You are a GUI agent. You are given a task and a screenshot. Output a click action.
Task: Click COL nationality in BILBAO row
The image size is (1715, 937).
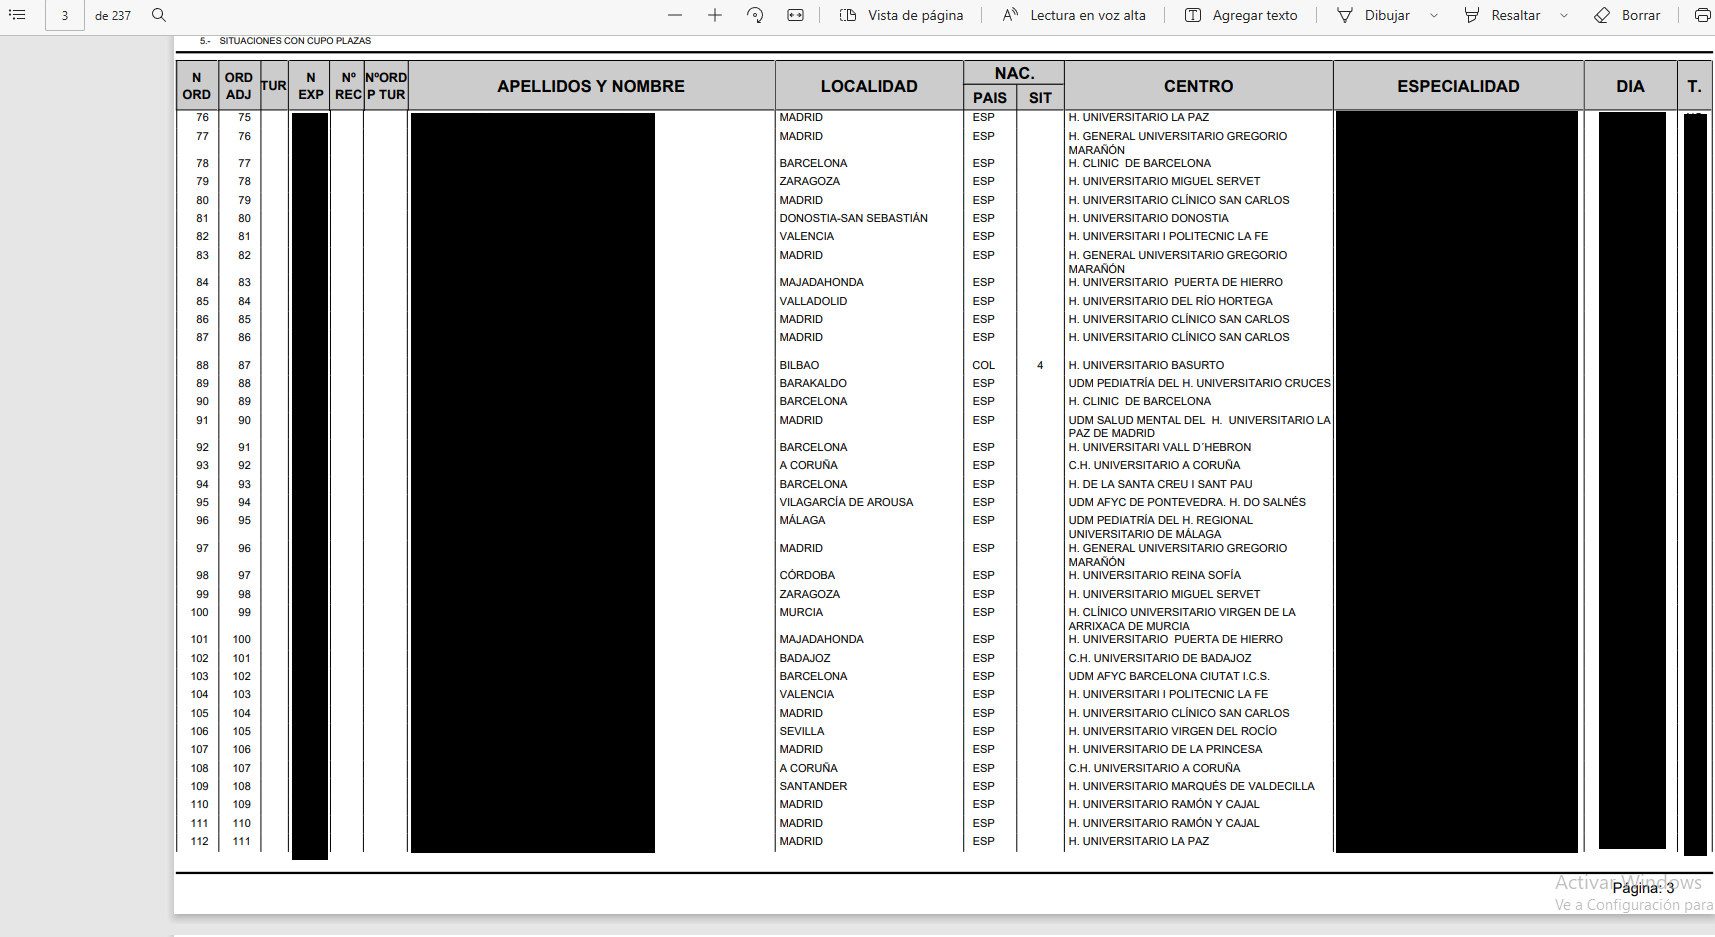pyautogui.click(x=983, y=365)
